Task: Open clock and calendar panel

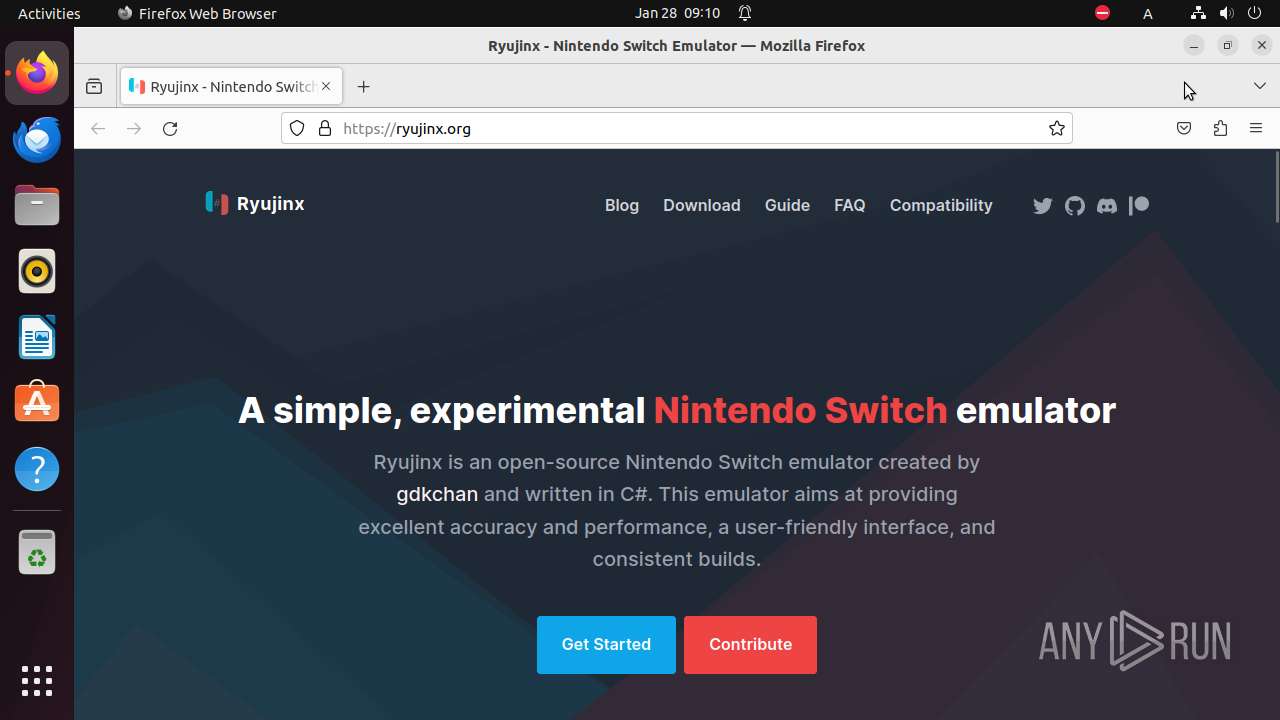Action: coord(677,13)
